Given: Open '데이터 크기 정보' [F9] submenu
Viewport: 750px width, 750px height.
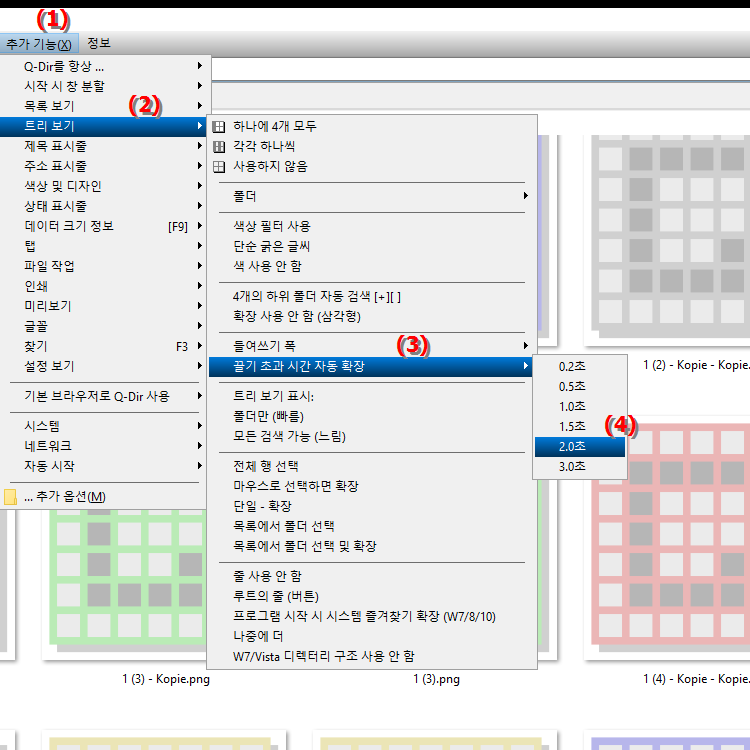Looking at the screenshot, I should (x=103, y=226).
